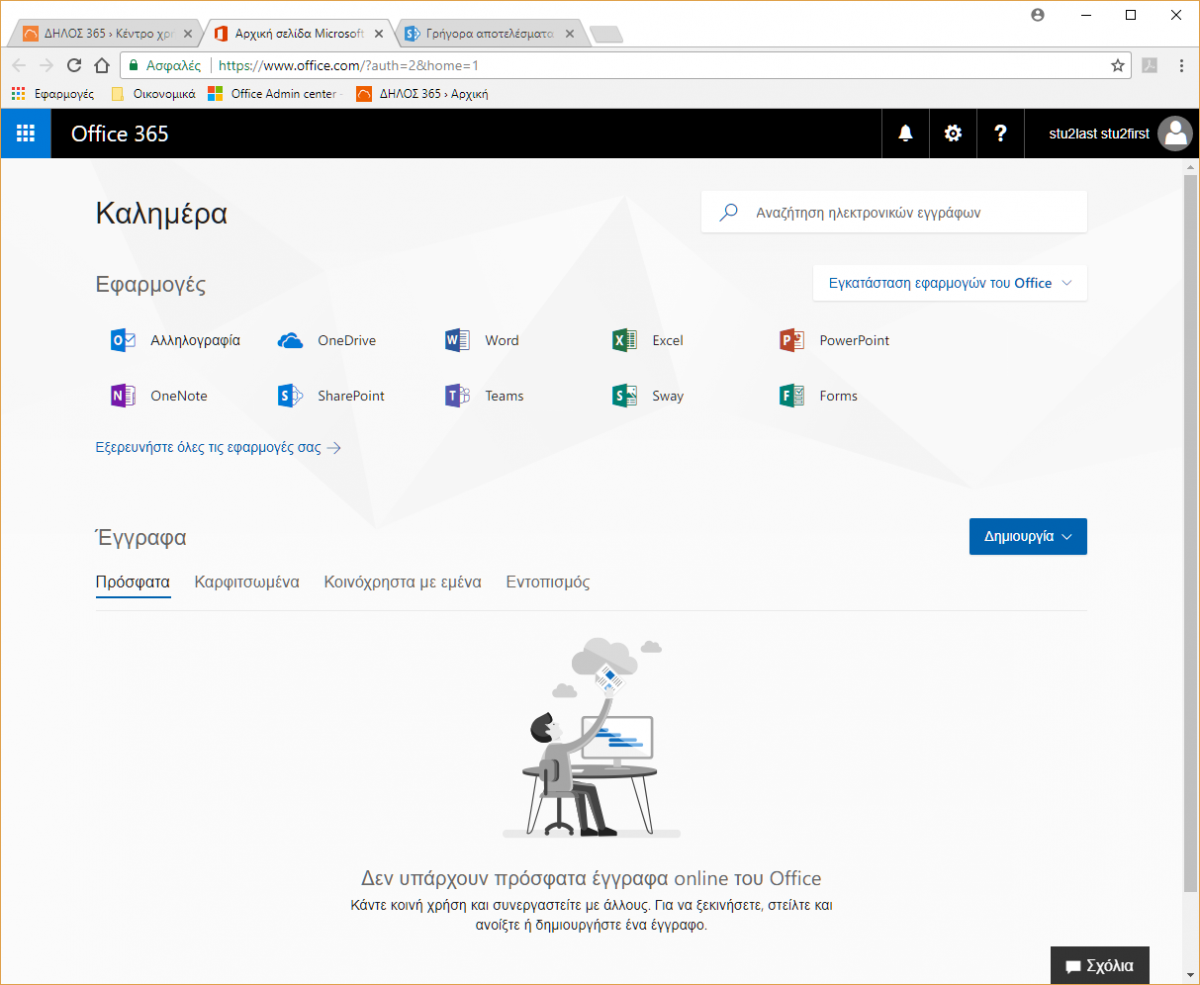Open the notifications bell
The image size is (1200, 985).
[906, 133]
